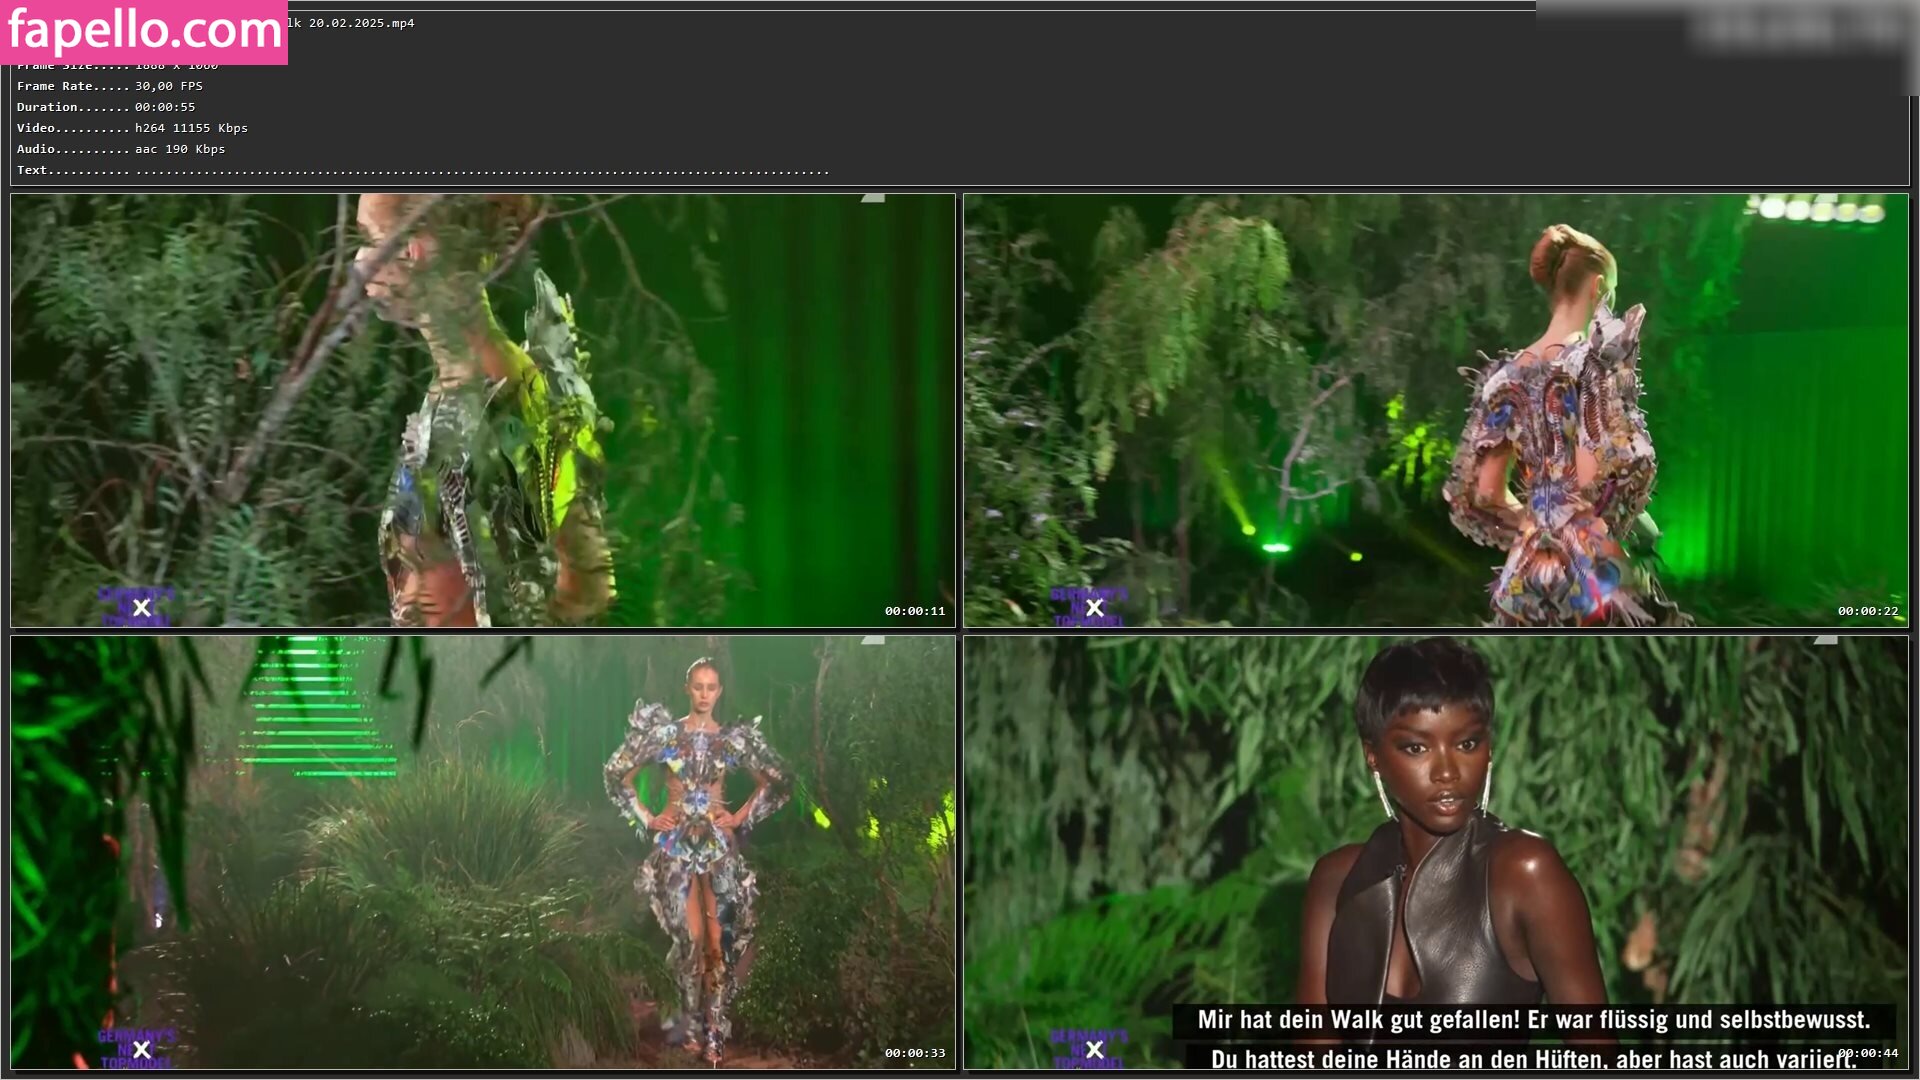This screenshot has height=1080, width=1920.
Task: Click corner marker atop the 00:00:33 frame
Action: tap(874, 641)
